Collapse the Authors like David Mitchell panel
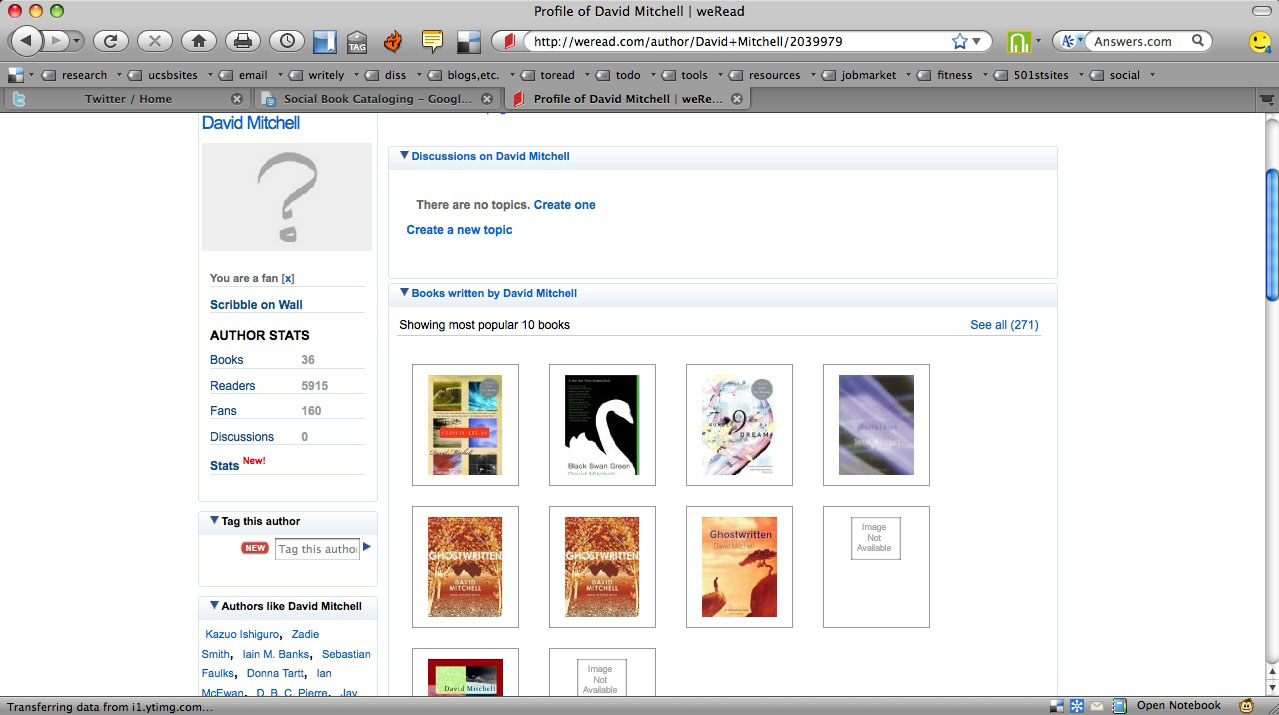The width and height of the screenshot is (1279, 715). click(214, 606)
